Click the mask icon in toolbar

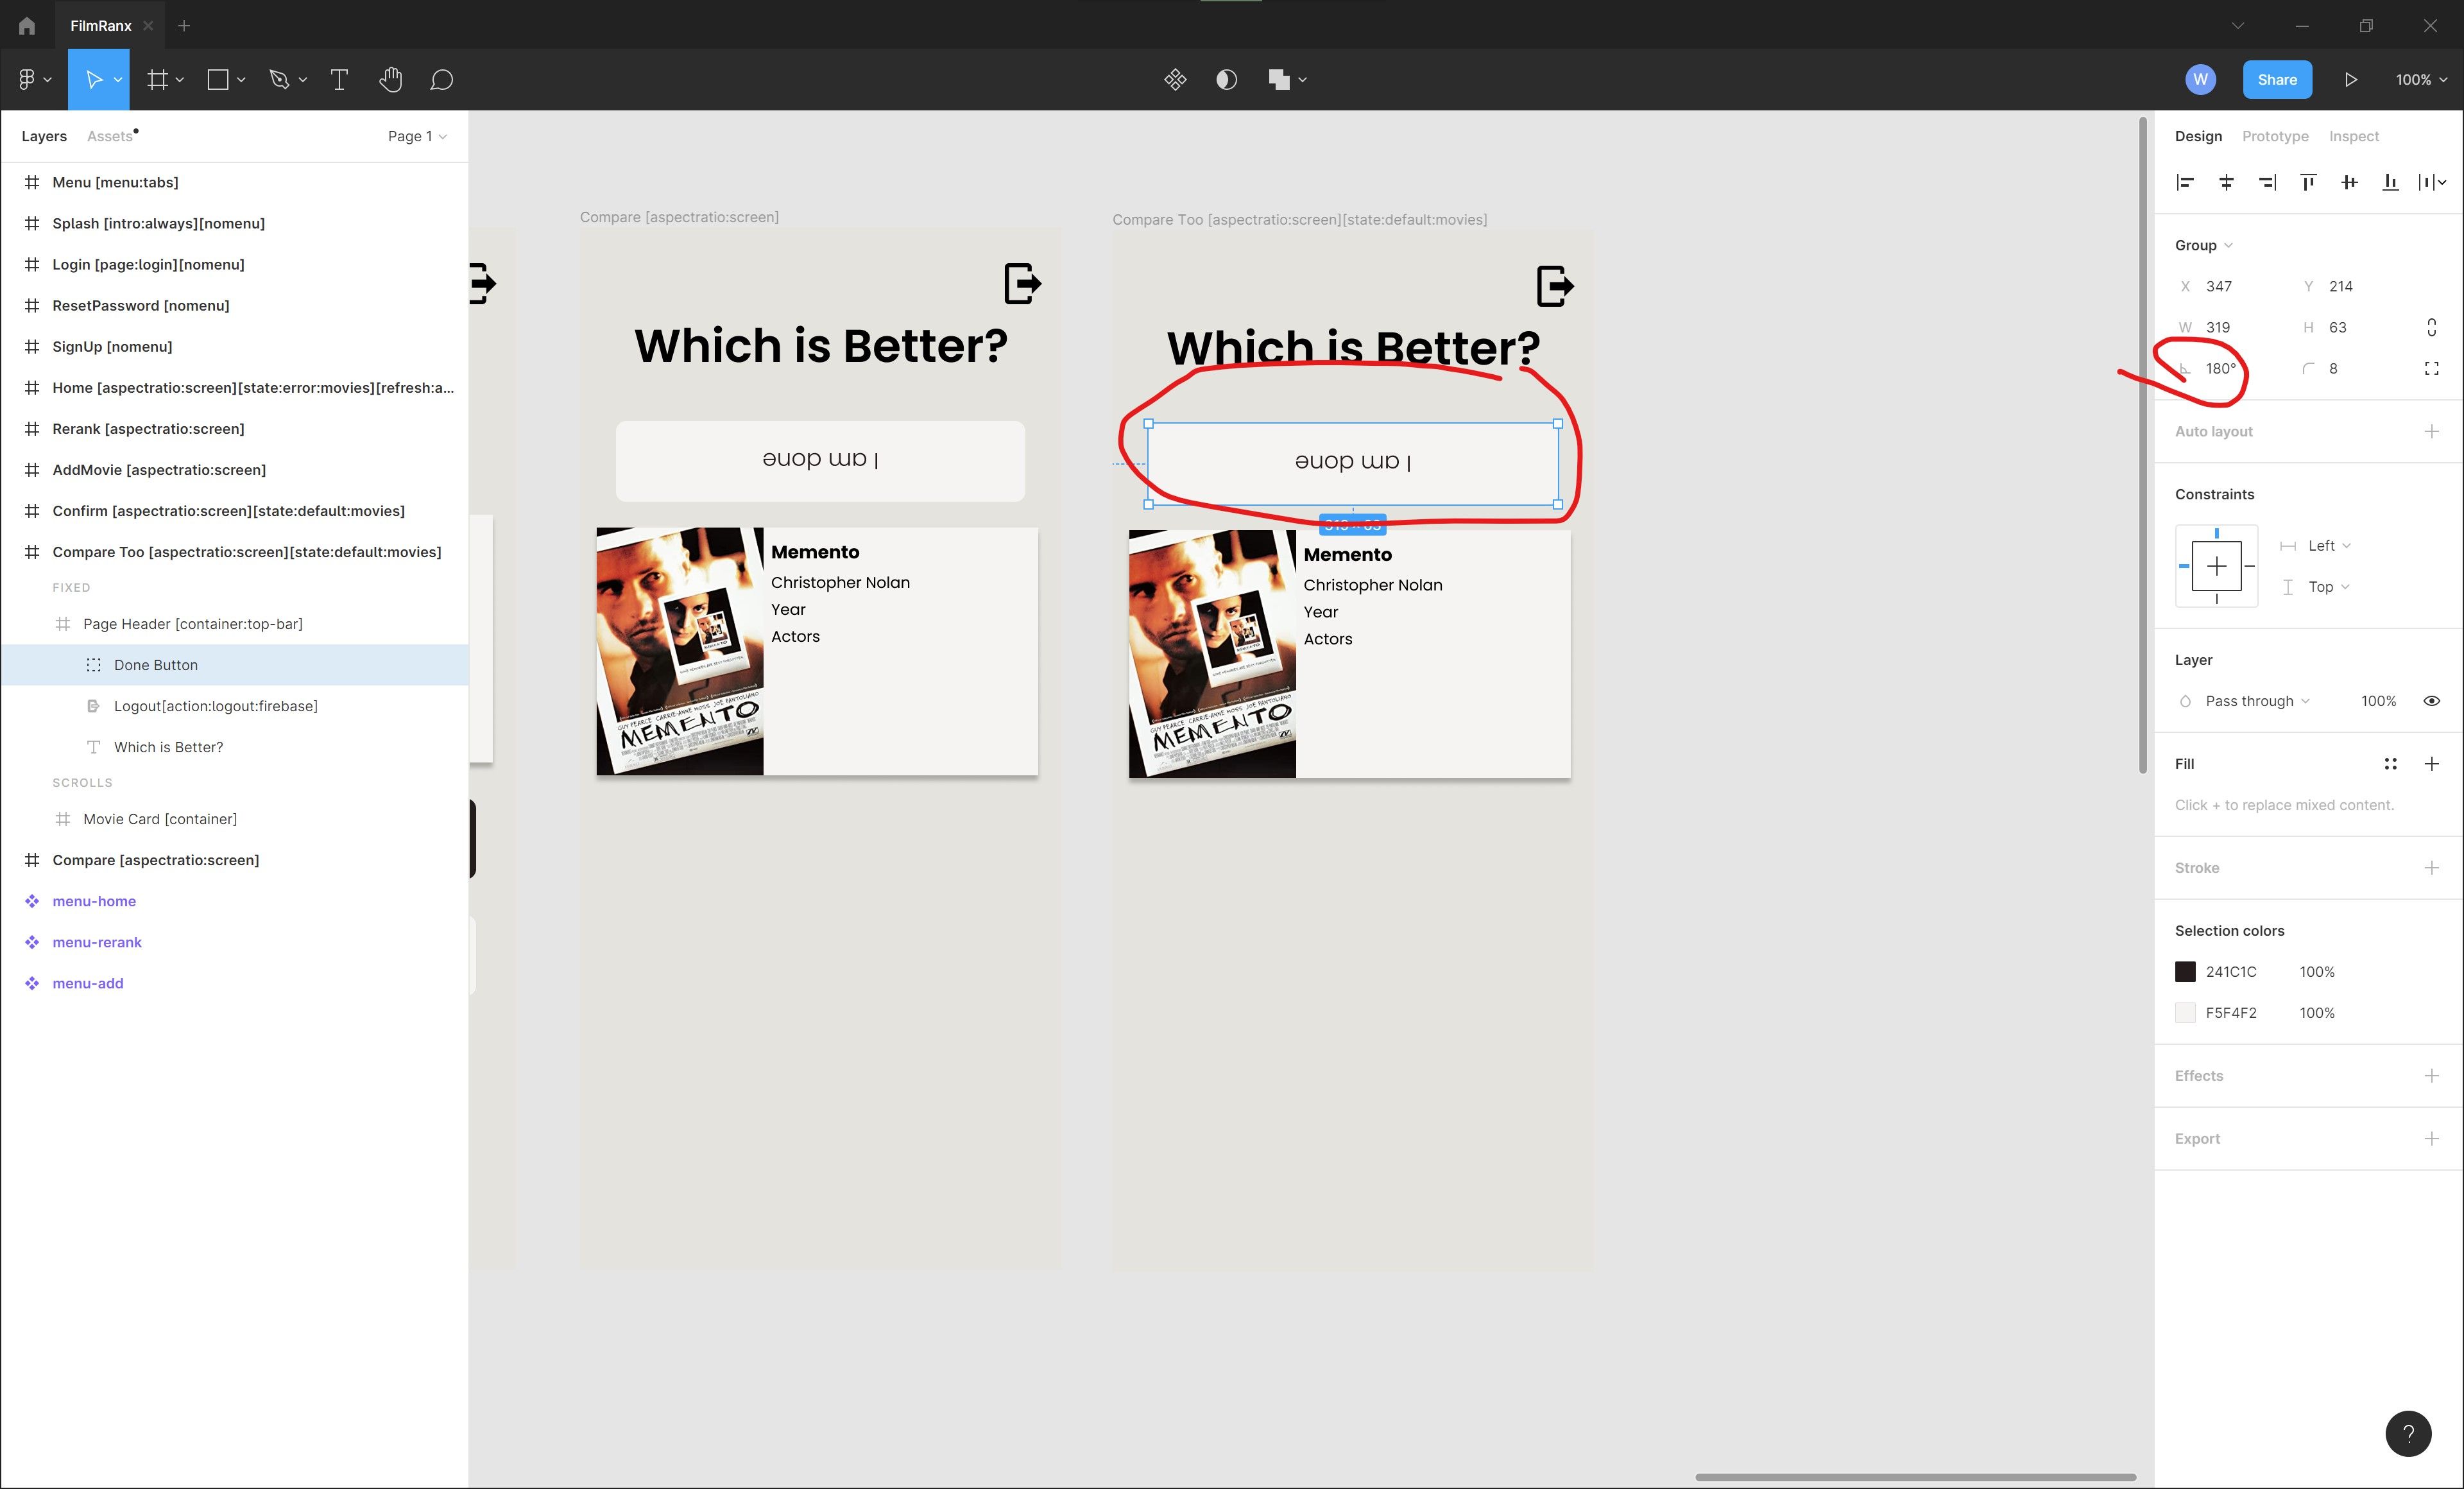click(x=1227, y=79)
